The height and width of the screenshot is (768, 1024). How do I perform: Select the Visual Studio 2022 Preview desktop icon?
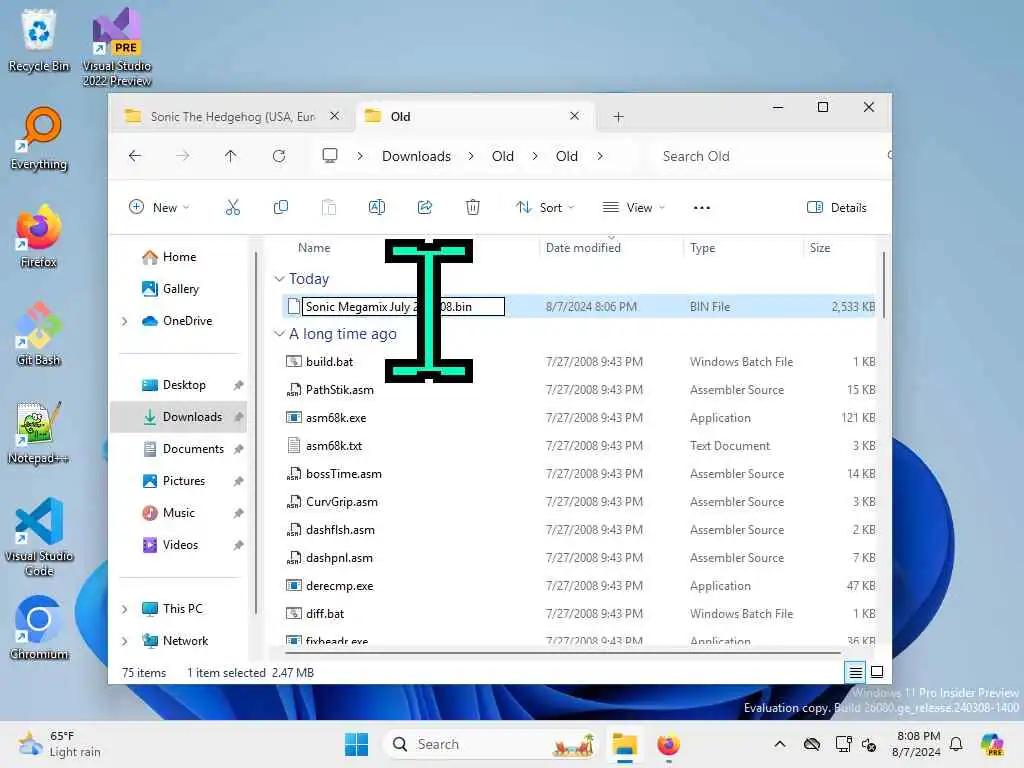117,47
